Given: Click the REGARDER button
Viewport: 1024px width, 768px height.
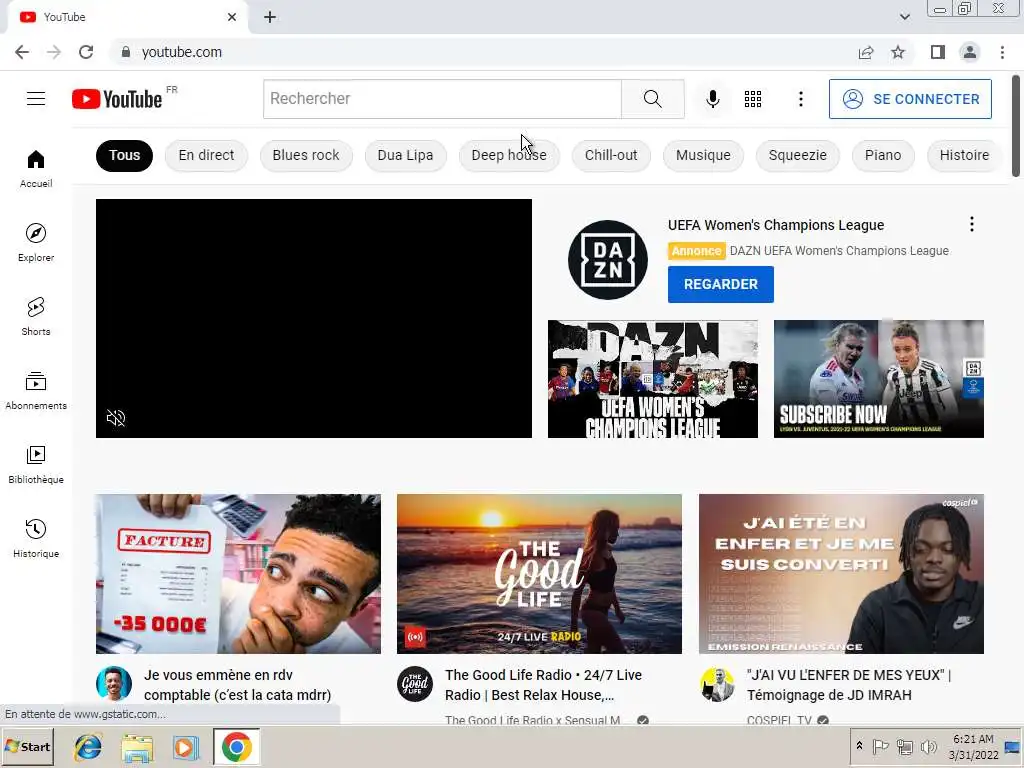Looking at the screenshot, I should pos(720,284).
